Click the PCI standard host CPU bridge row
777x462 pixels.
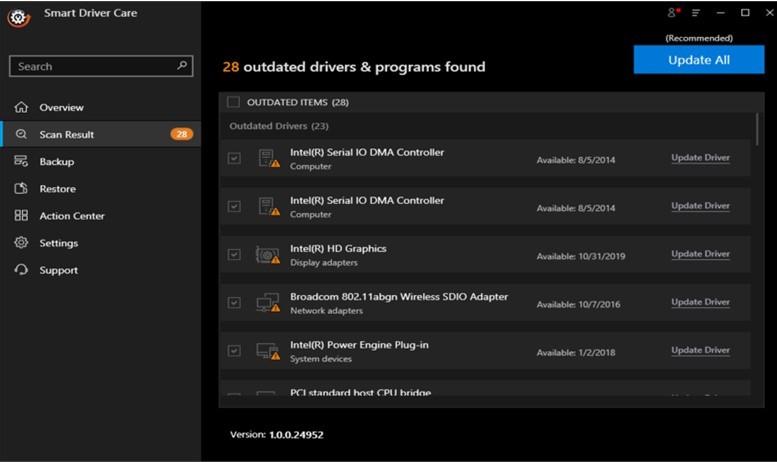(486, 389)
